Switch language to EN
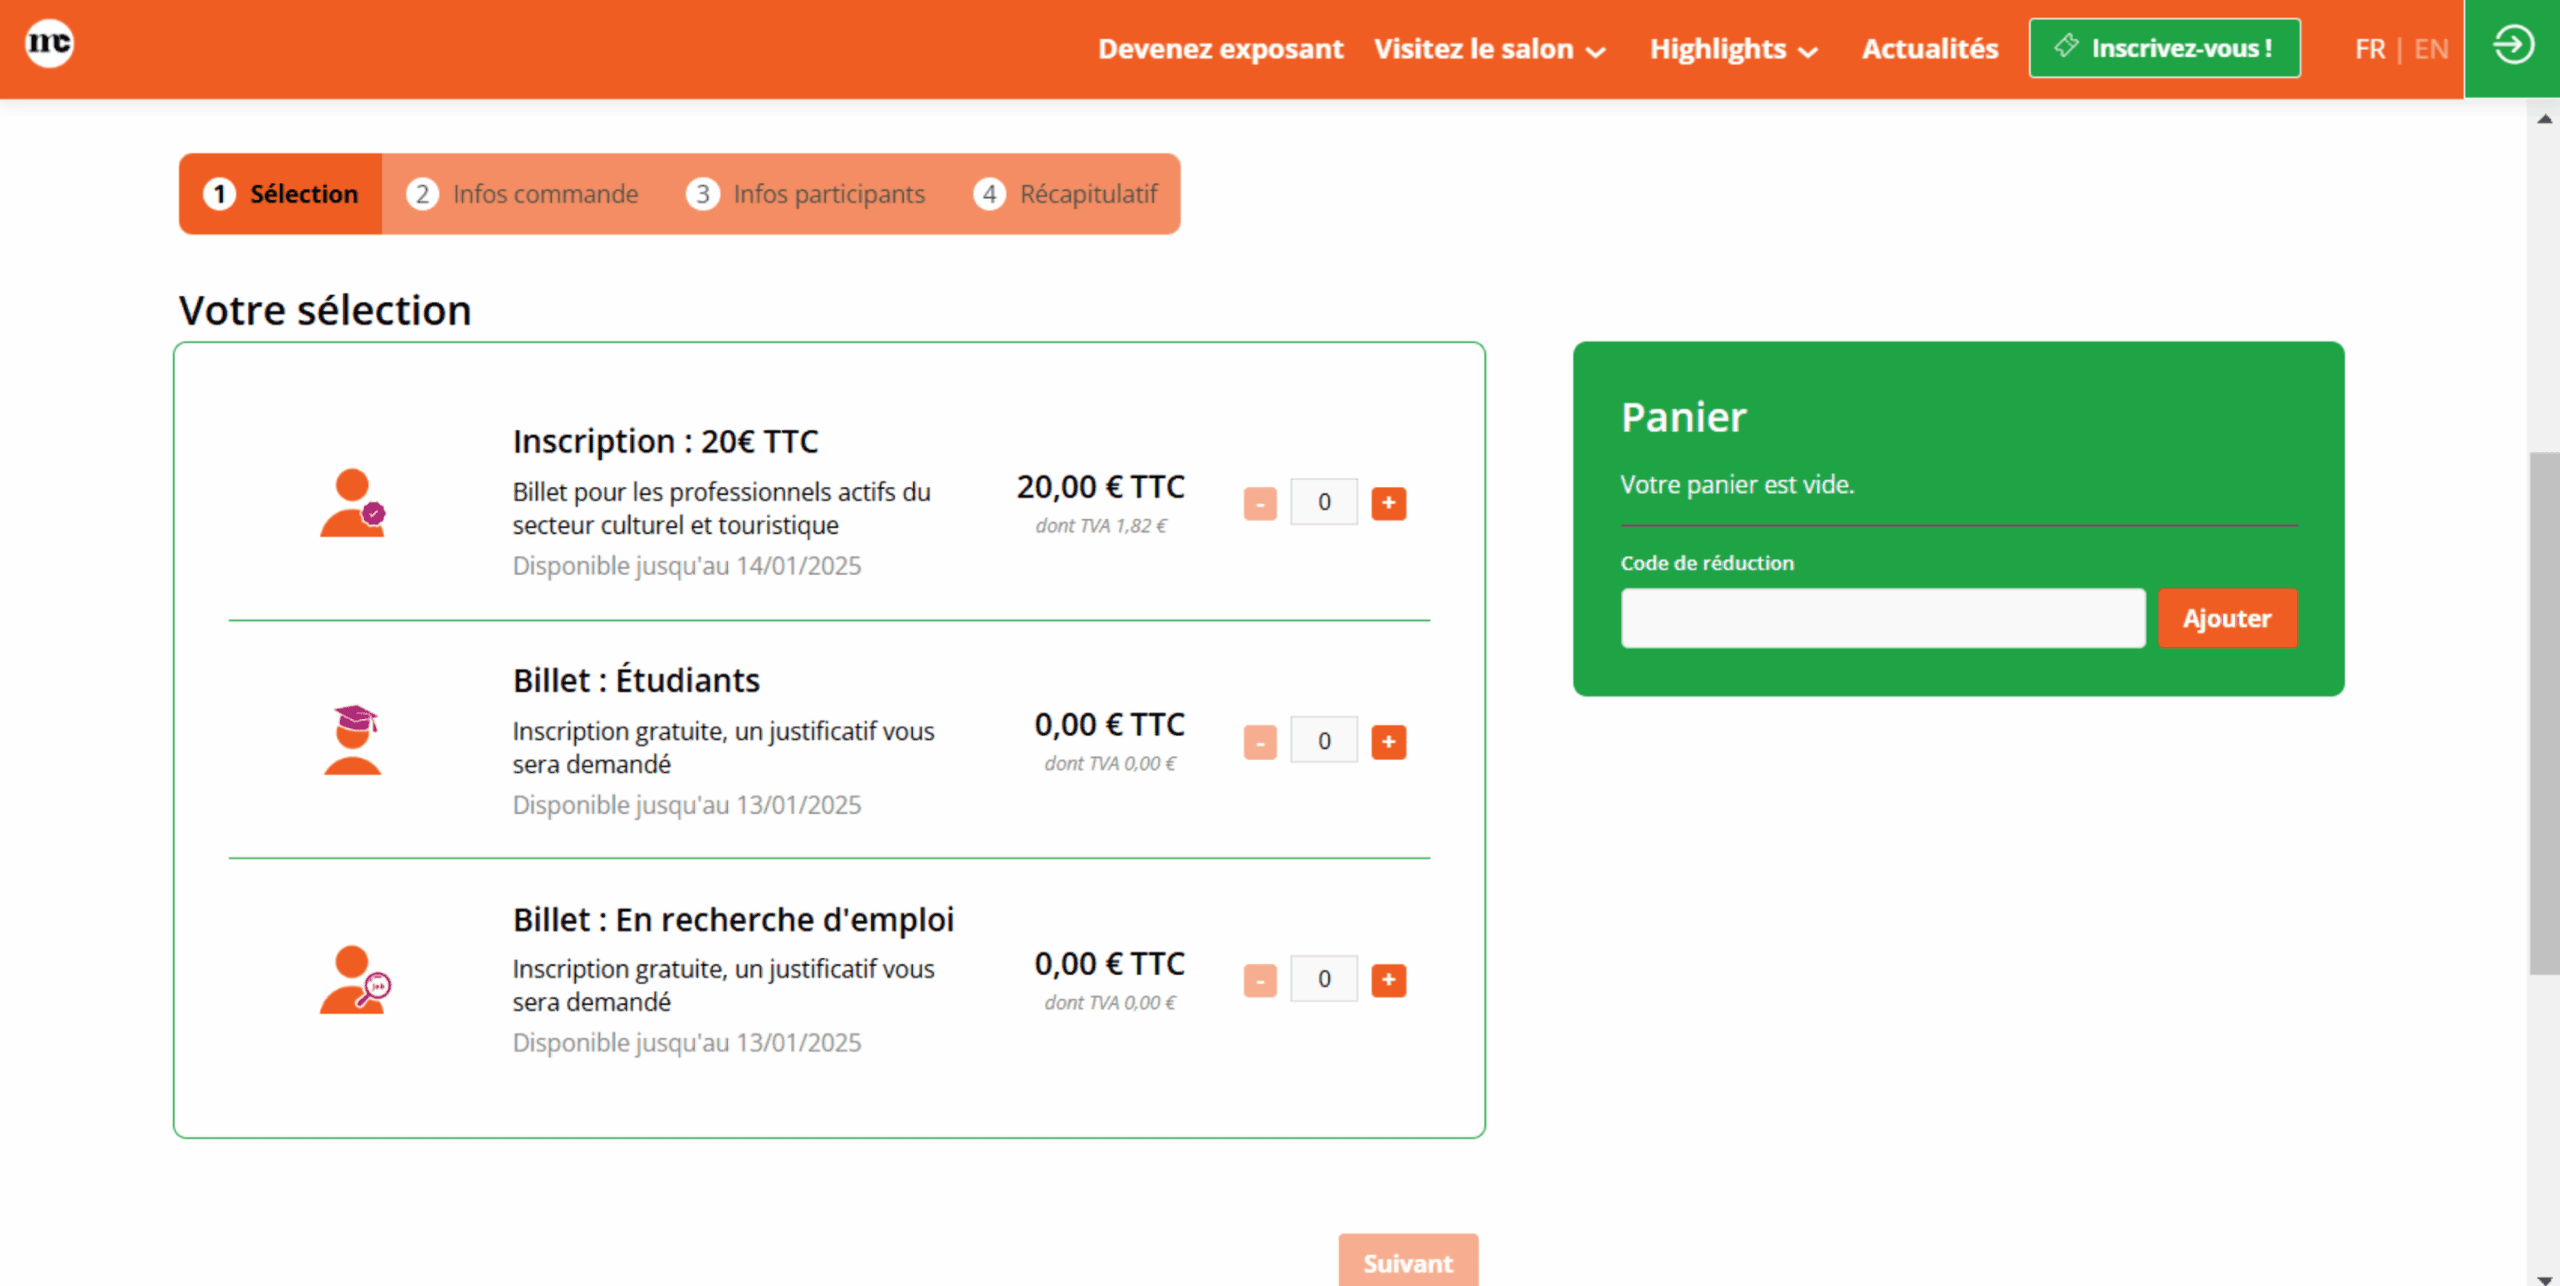This screenshot has width=2560, height=1286. click(2430, 49)
